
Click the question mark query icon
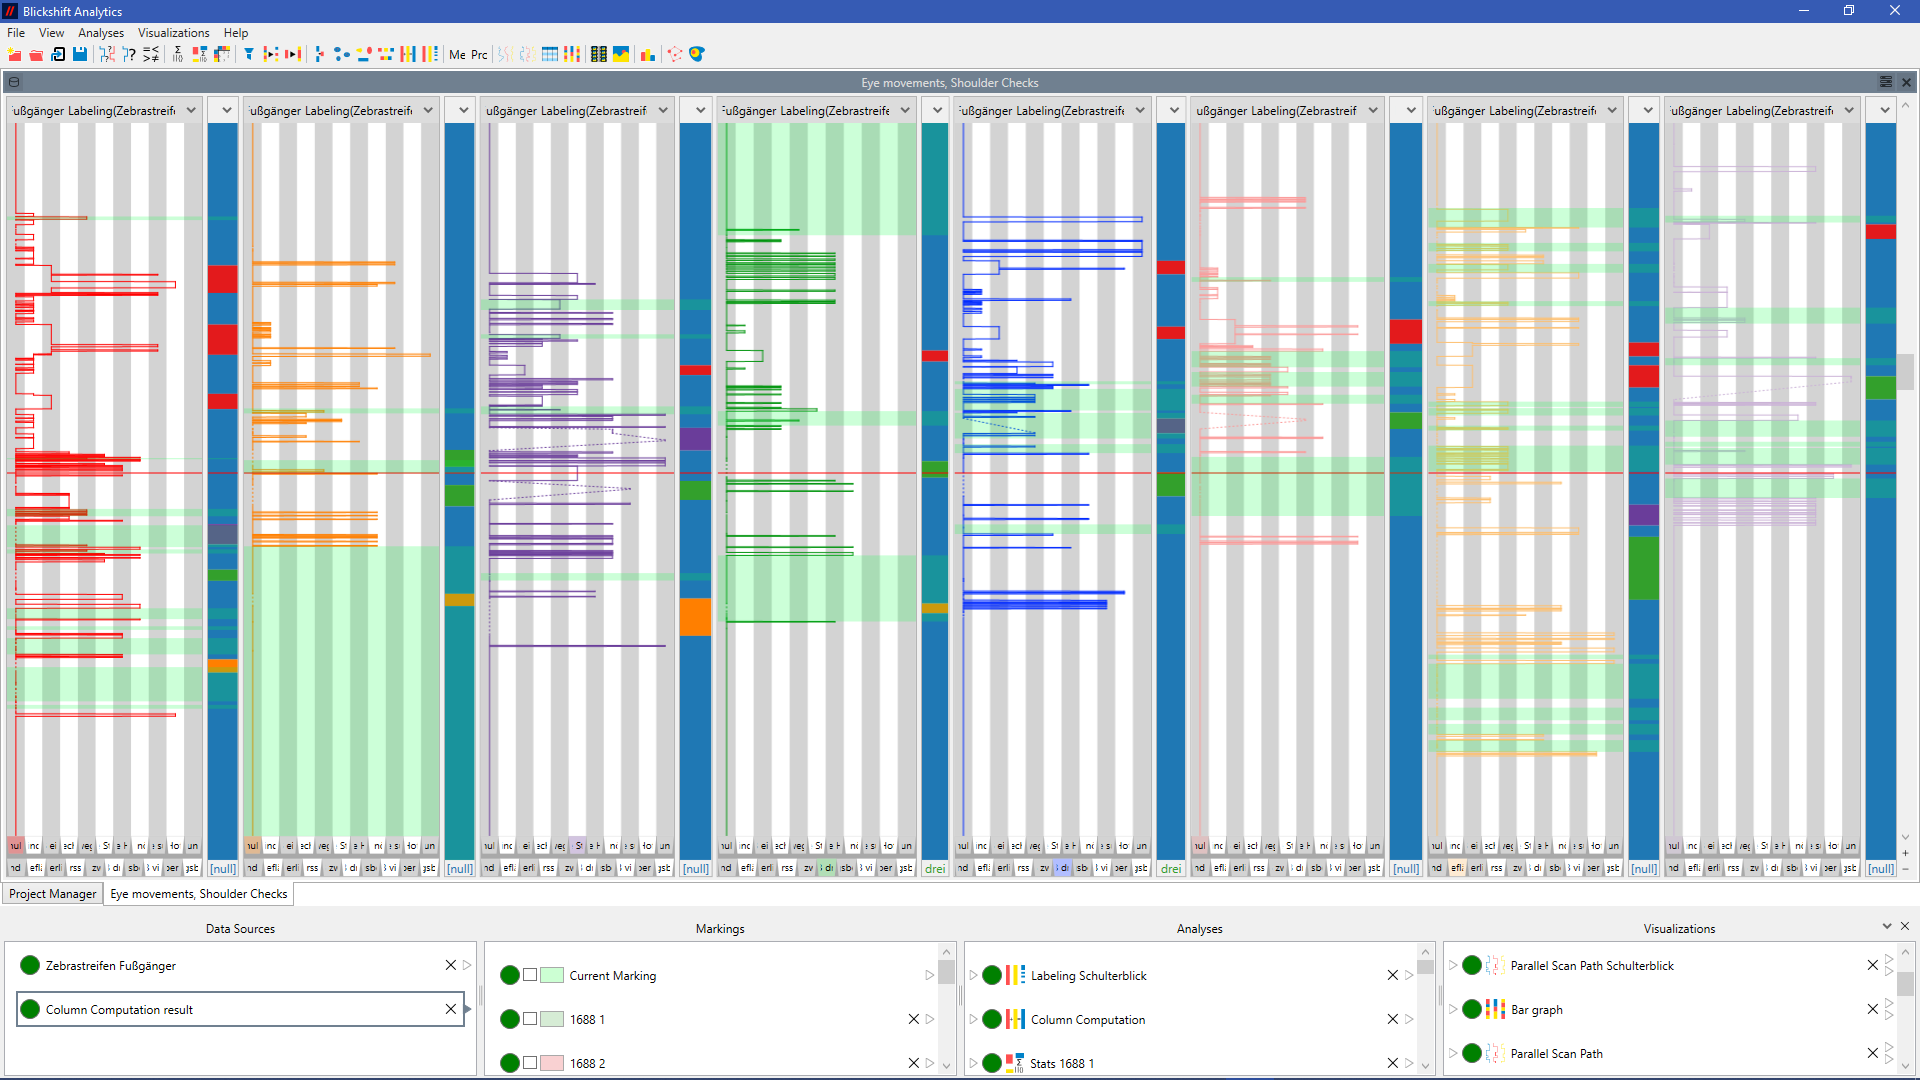tap(129, 54)
